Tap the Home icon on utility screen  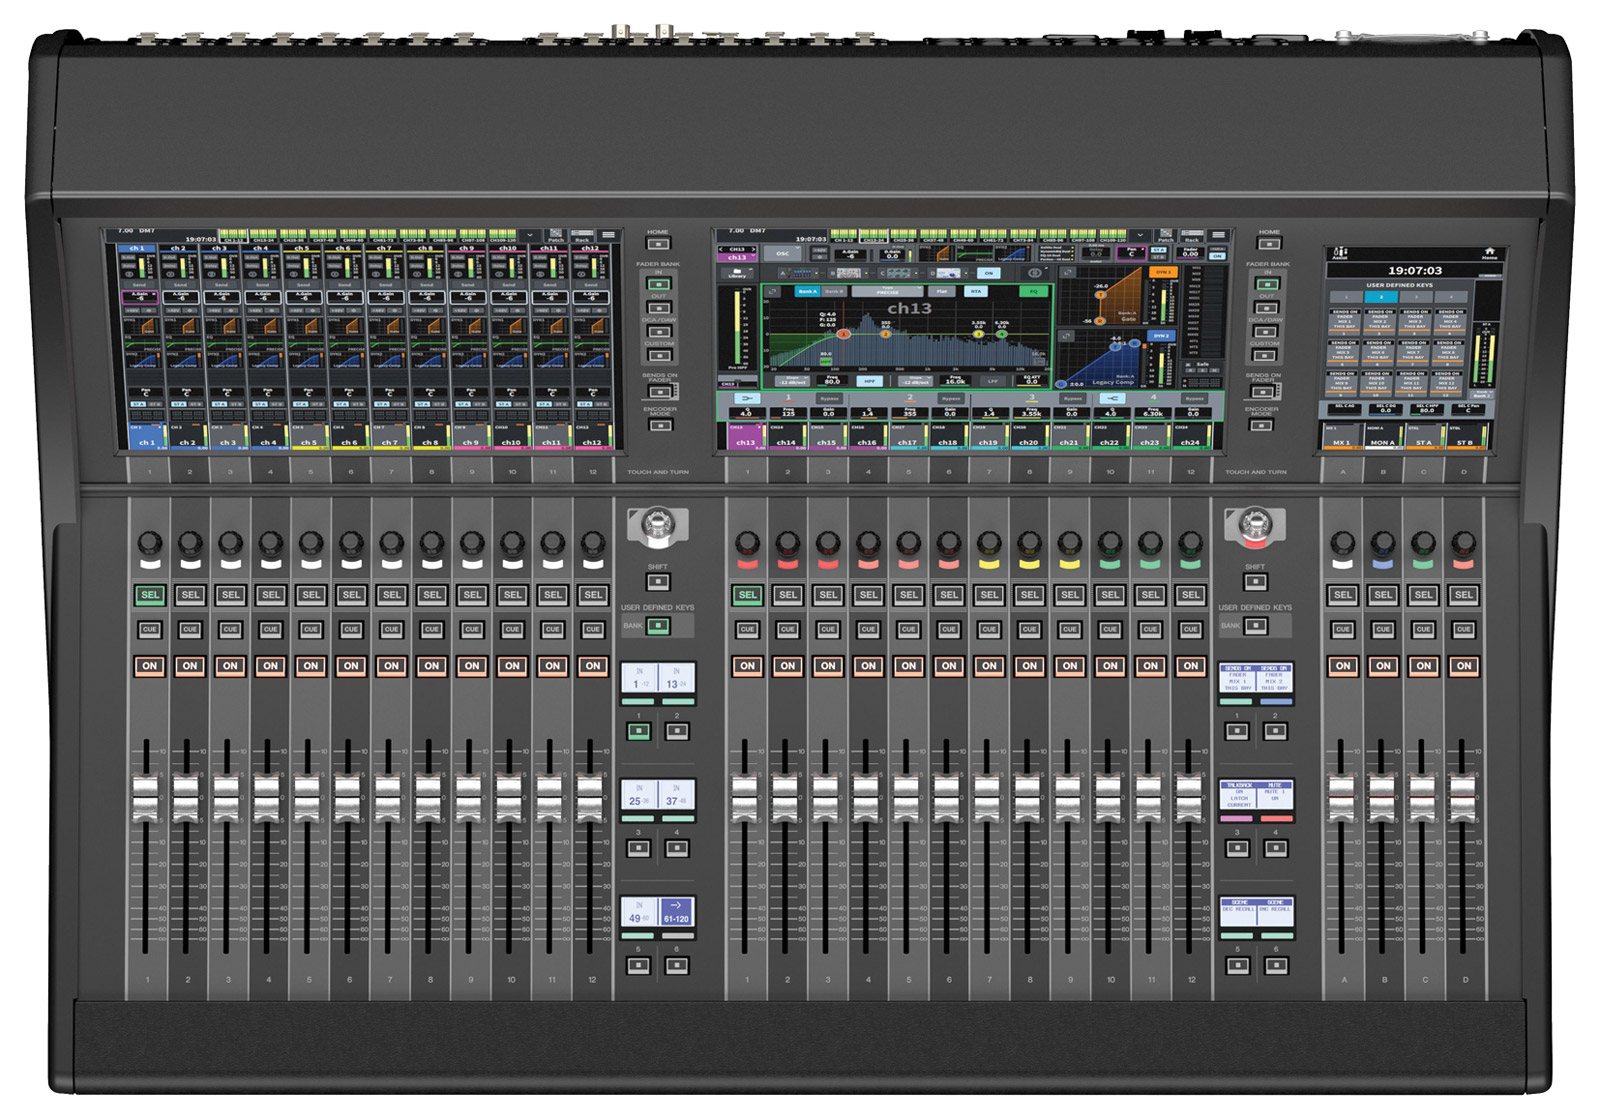click(1489, 253)
